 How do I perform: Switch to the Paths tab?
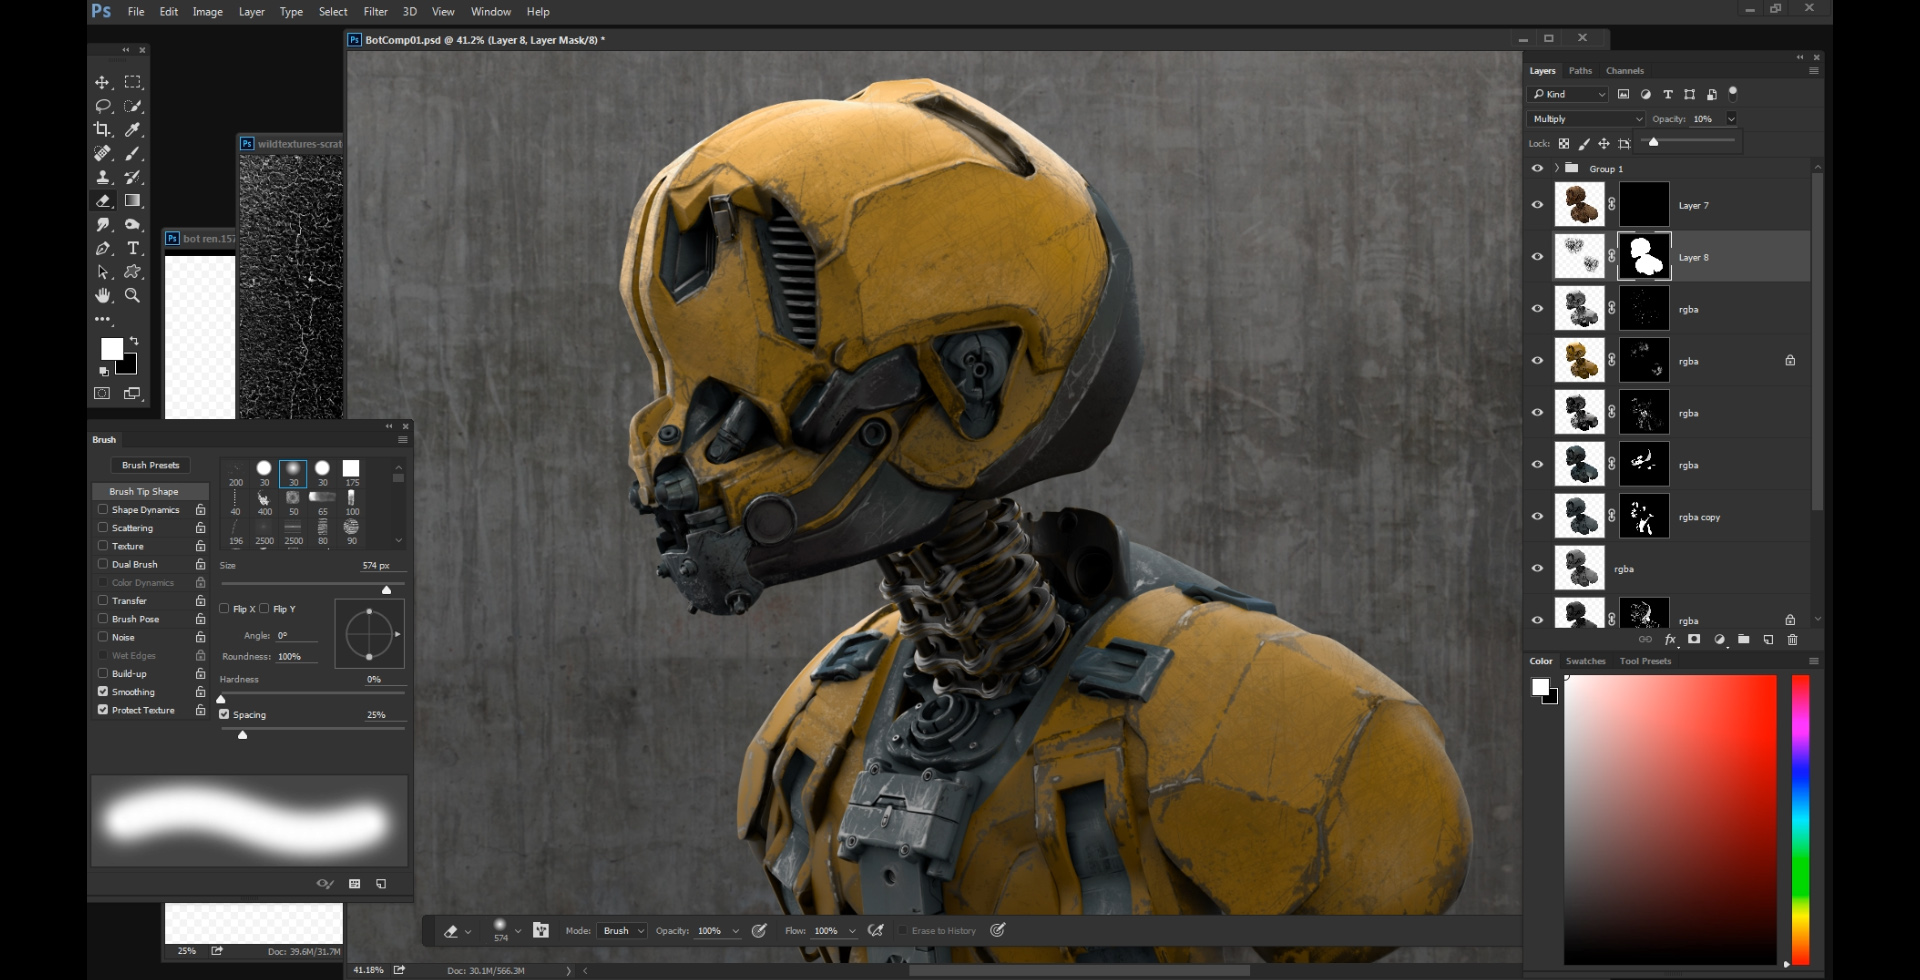[1580, 71]
